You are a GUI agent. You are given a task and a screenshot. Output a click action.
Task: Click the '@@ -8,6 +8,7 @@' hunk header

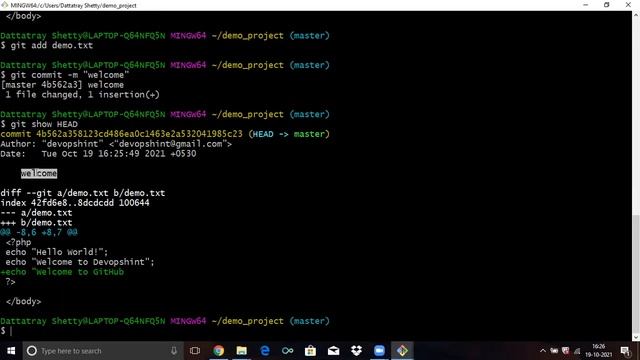tap(39, 232)
